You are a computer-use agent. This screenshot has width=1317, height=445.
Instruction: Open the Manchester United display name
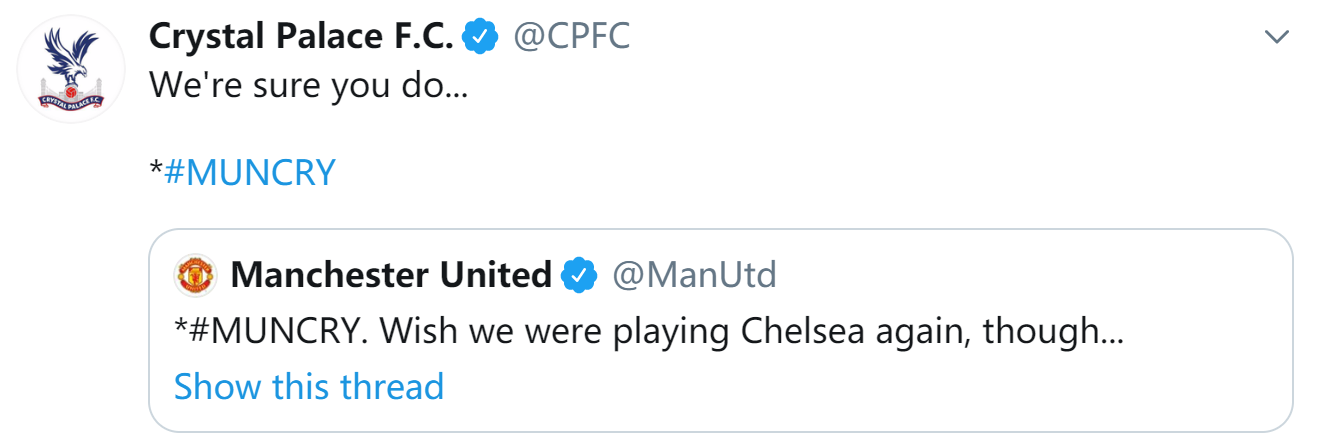(x=391, y=275)
